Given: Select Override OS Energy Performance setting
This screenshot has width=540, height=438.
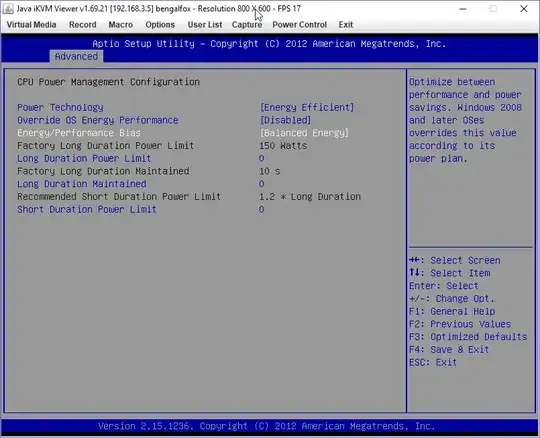Looking at the screenshot, I should click(98, 120).
